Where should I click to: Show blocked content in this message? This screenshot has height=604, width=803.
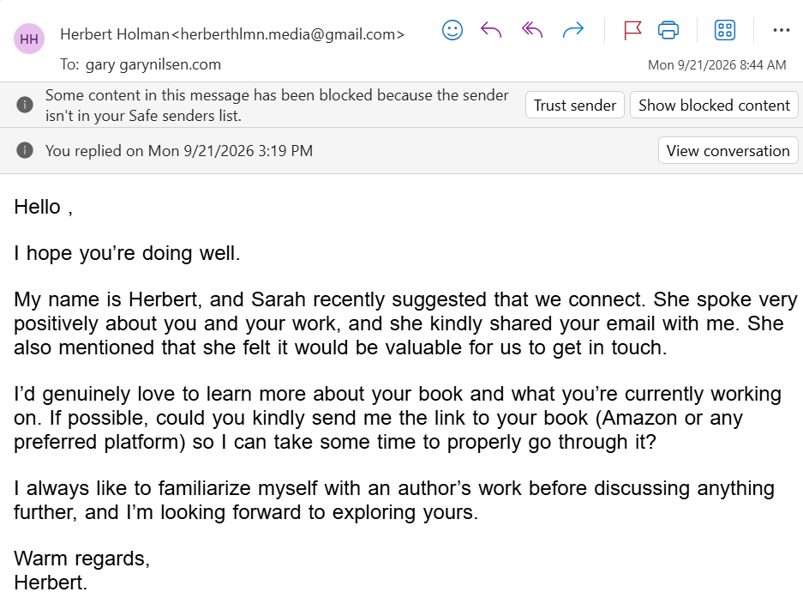(714, 105)
